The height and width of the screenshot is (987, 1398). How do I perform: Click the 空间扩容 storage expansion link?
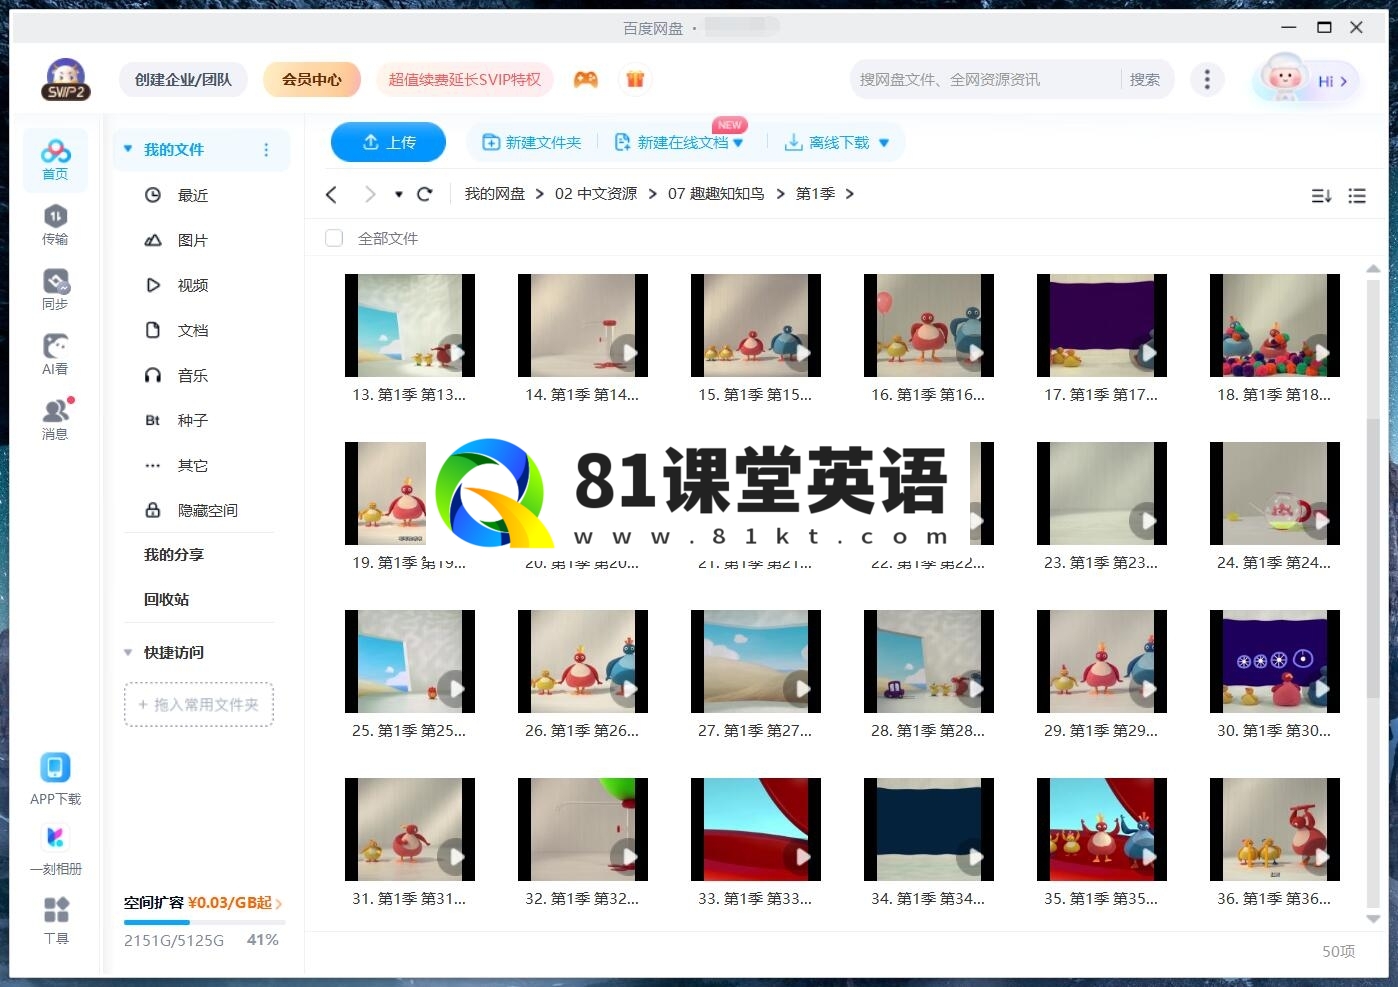(203, 902)
